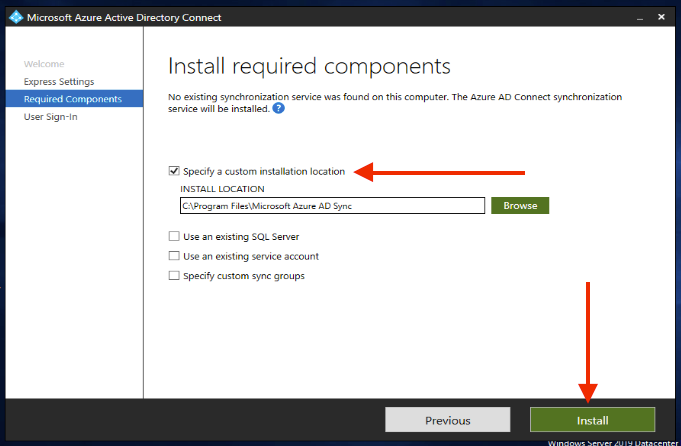Image resolution: width=681 pixels, height=446 pixels.
Task: Check Specify custom sync groups
Action: tap(174, 275)
